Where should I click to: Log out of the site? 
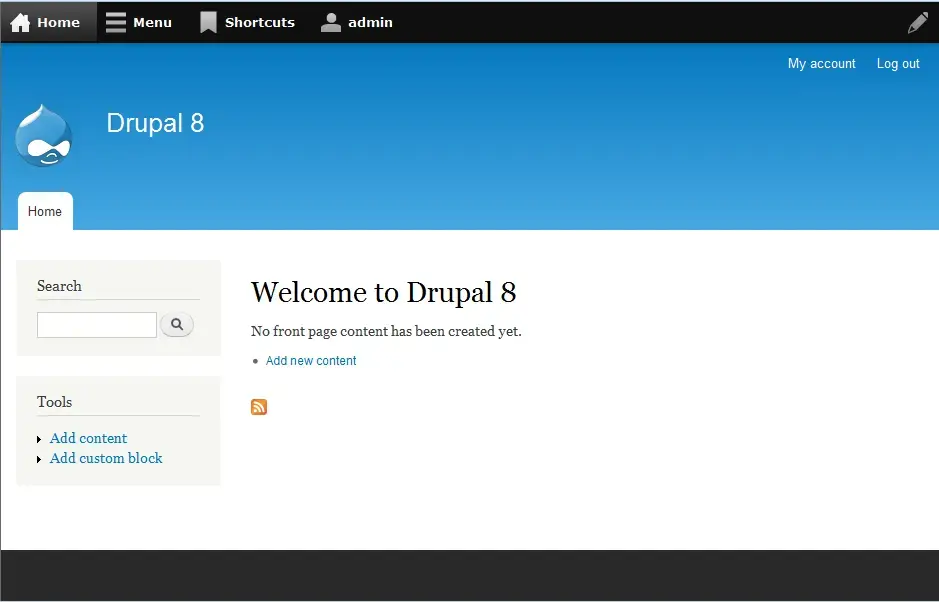(897, 63)
